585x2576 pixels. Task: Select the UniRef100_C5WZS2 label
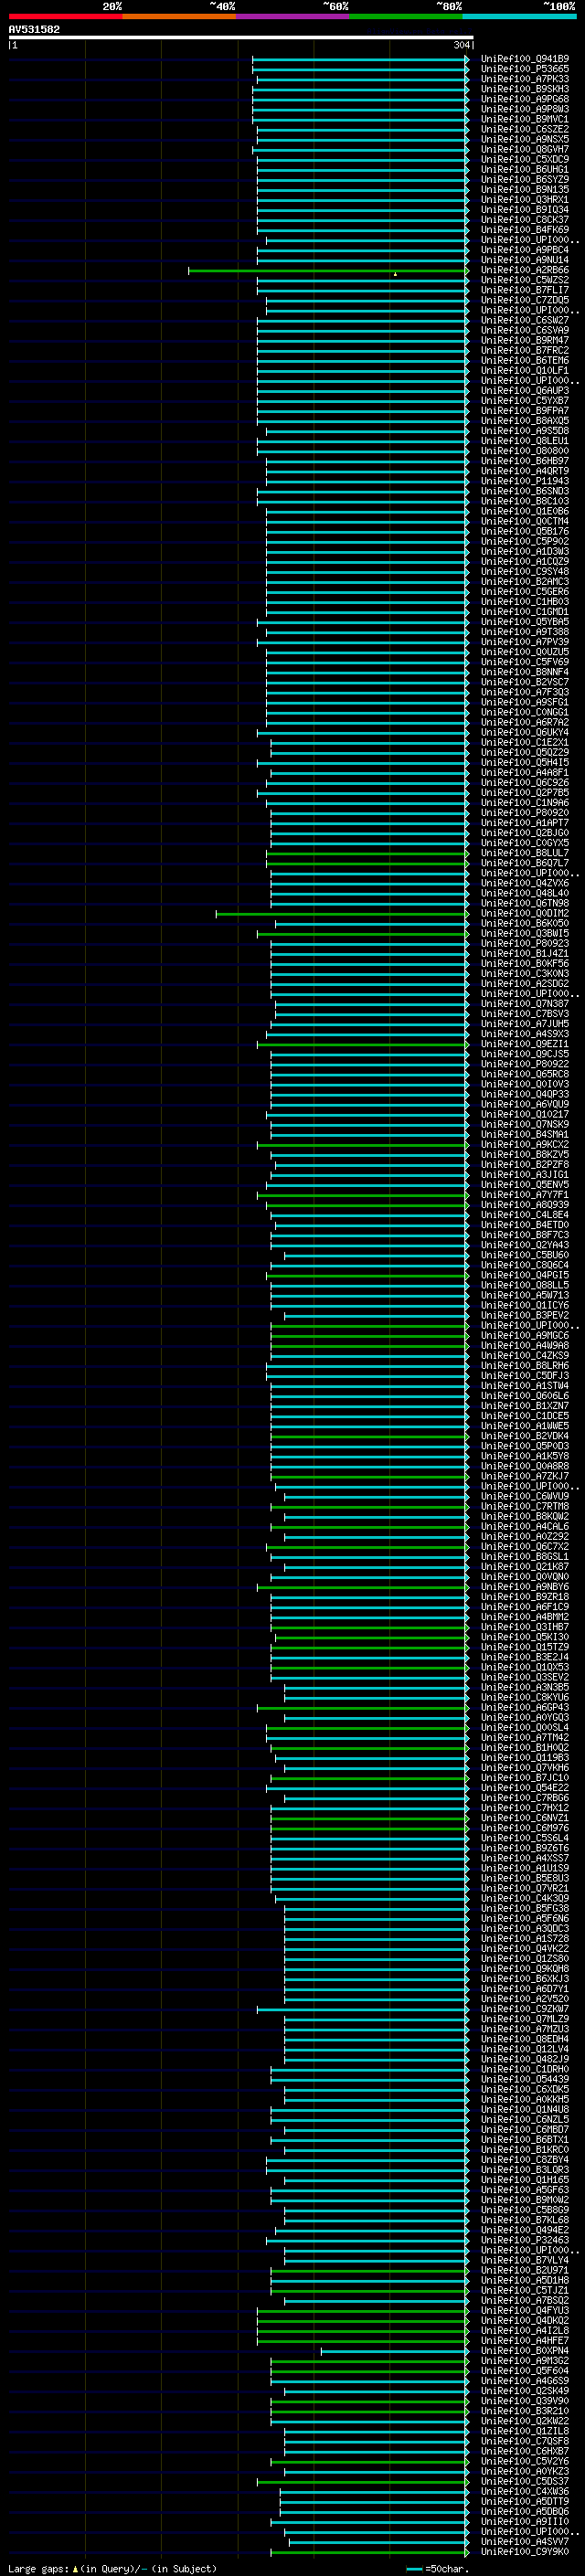[524, 280]
